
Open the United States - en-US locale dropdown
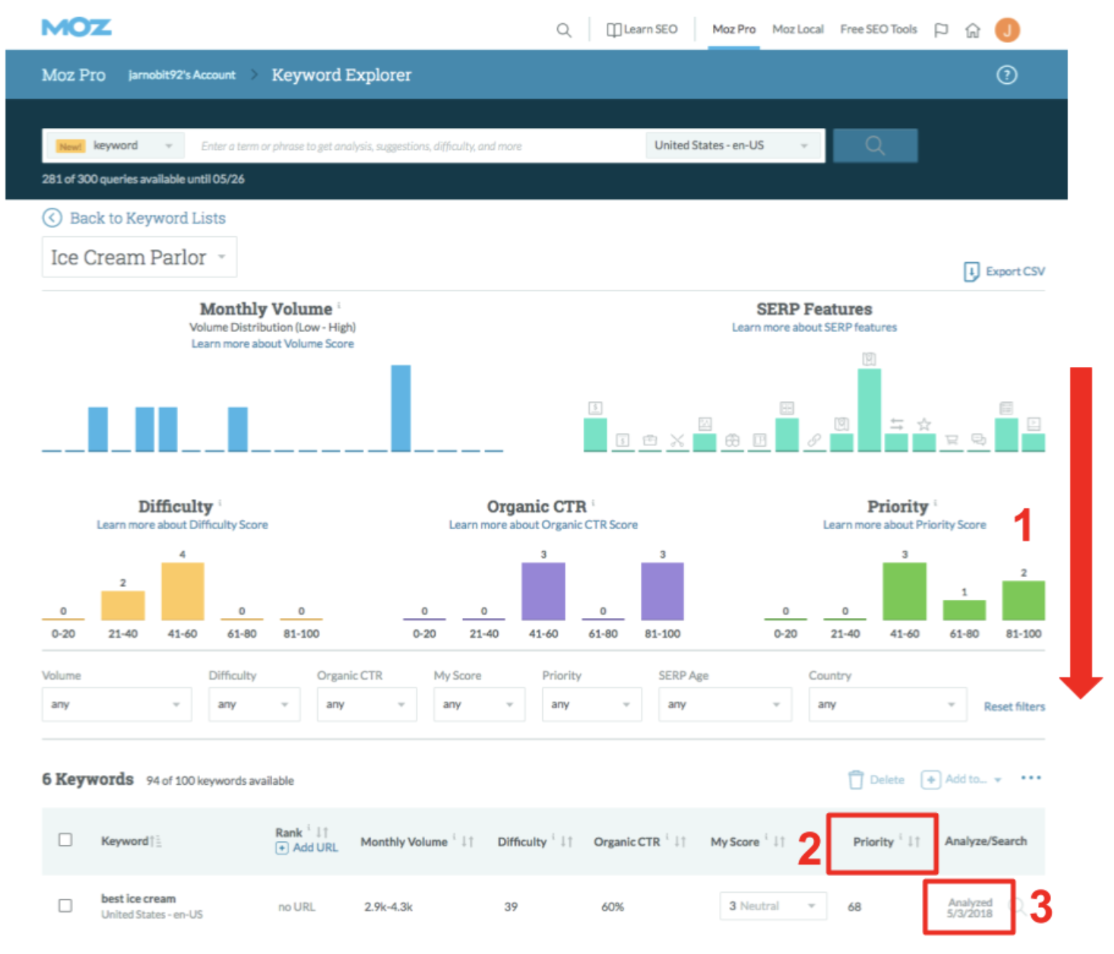point(734,146)
